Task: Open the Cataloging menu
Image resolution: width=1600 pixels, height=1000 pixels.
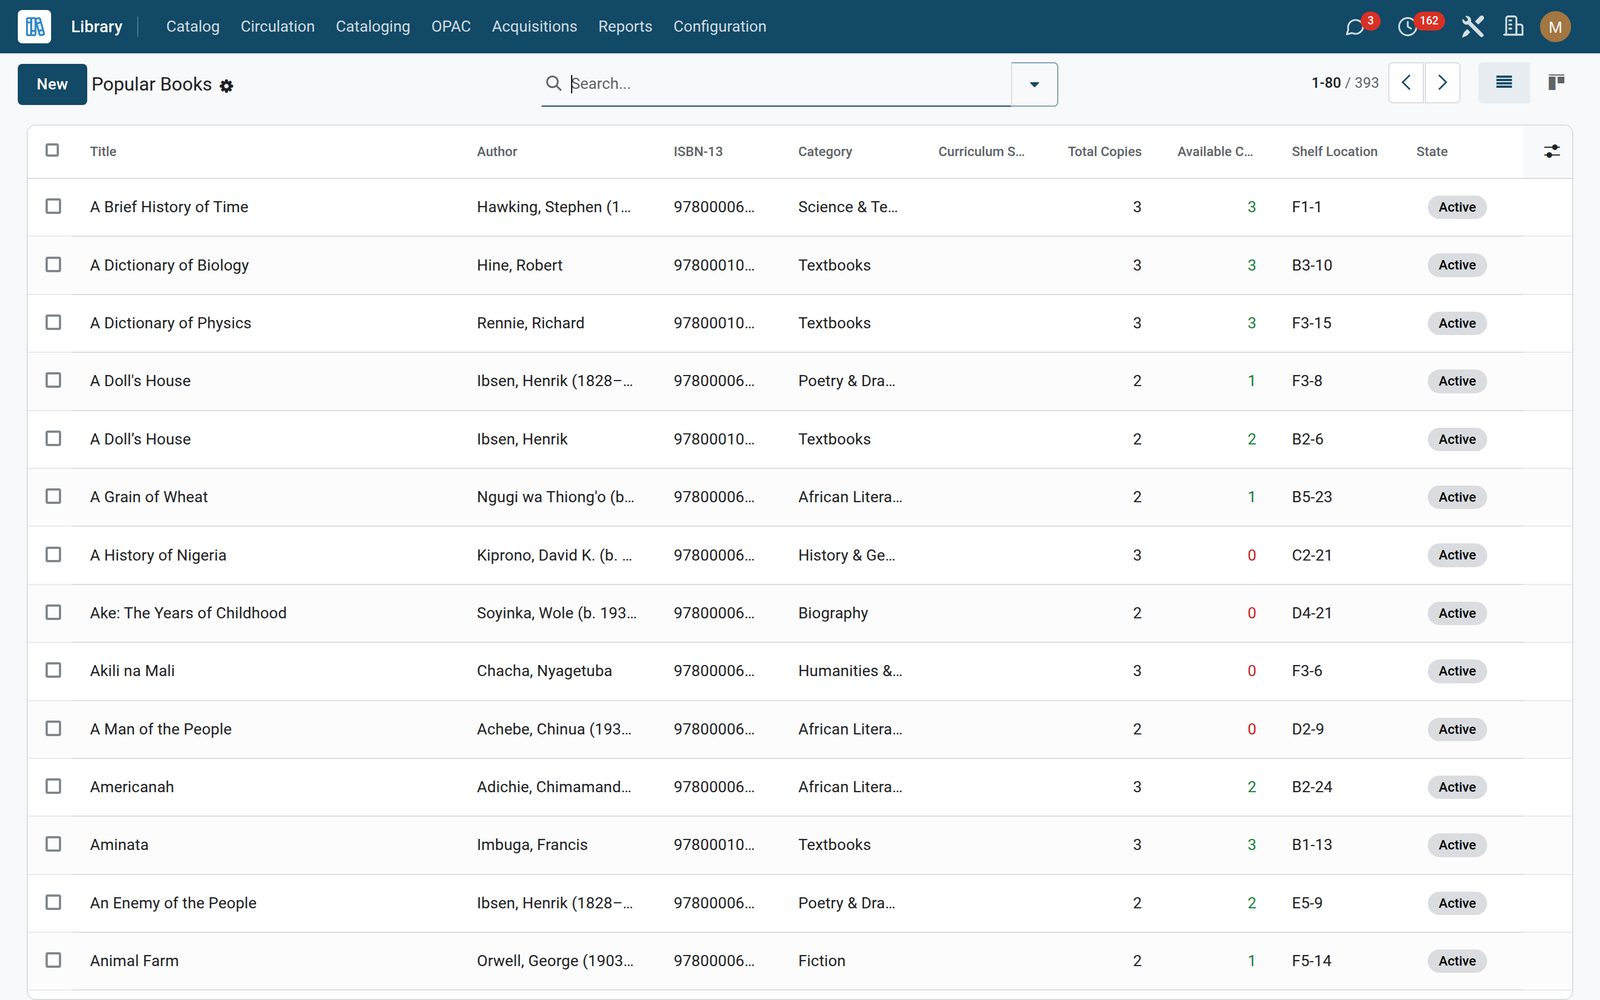Action: tap(373, 27)
